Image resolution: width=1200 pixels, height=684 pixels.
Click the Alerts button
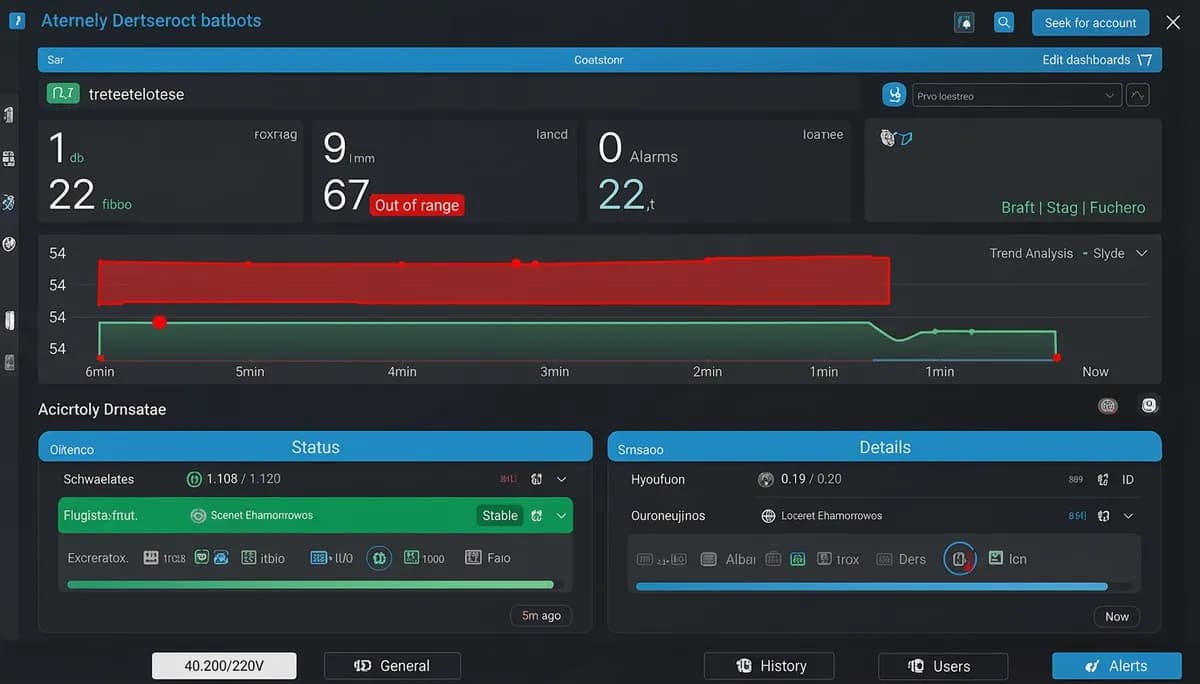[1116, 665]
